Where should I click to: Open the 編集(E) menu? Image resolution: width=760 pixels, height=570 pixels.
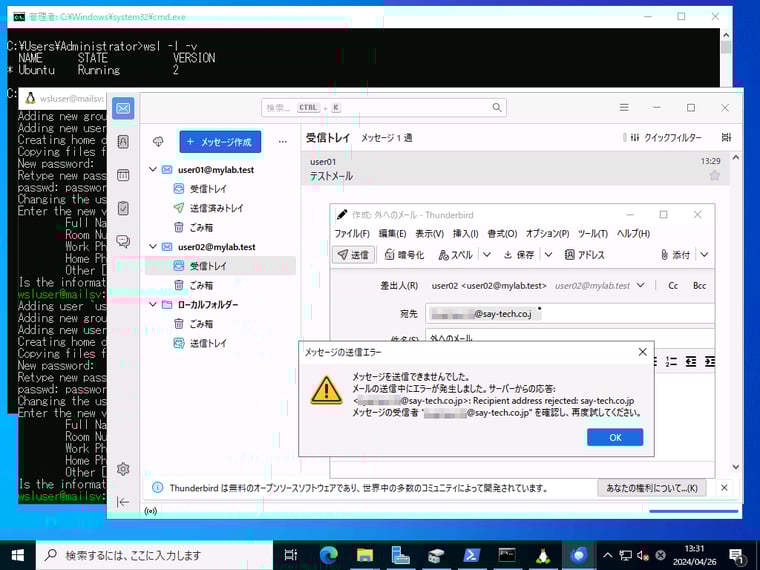point(392,234)
